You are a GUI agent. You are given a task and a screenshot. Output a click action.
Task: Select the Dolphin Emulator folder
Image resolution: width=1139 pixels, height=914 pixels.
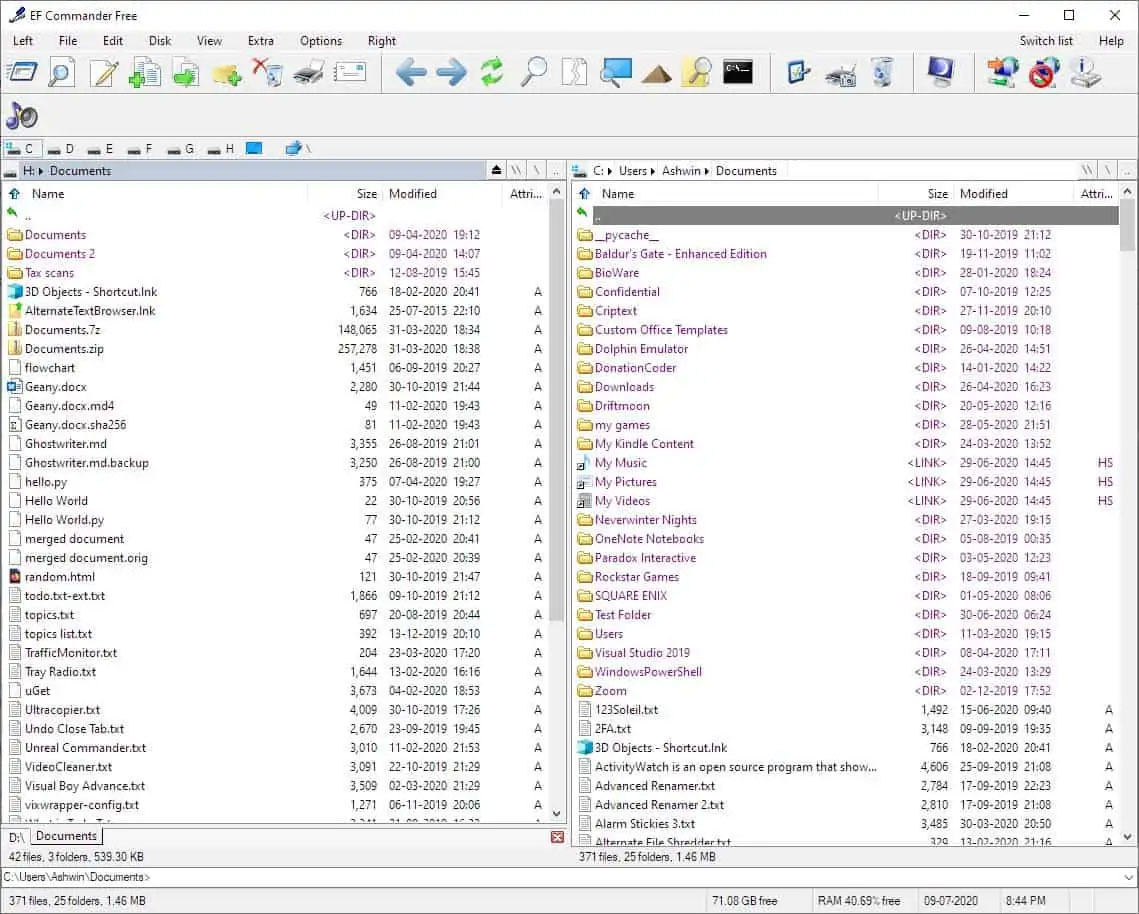(641, 349)
